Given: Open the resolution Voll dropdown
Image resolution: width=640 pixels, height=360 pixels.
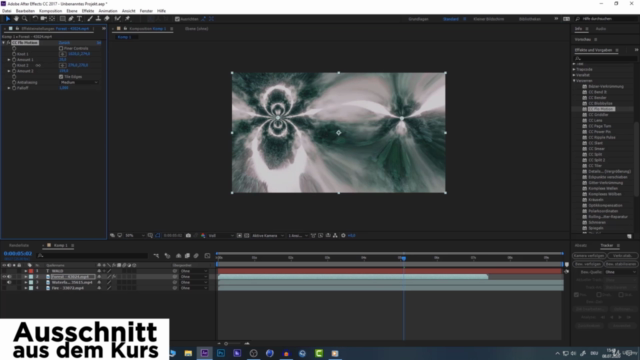Looking at the screenshot, I should tap(221, 236).
